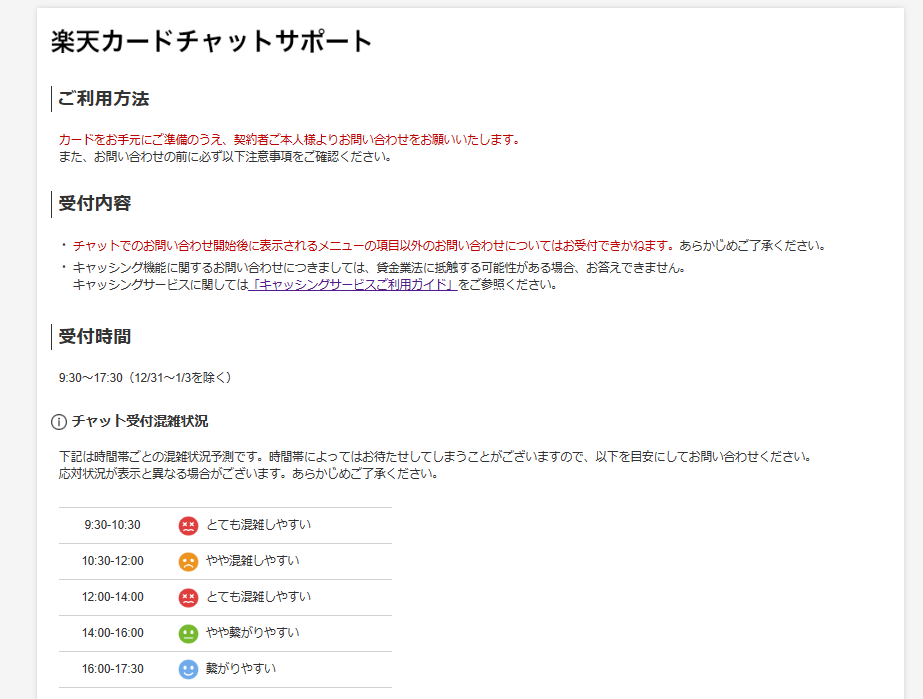The height and width of the screenshot is (699, 923).
Task: Click the red face icon in the 12:00-14:00 row
Action: coord(188,598)
